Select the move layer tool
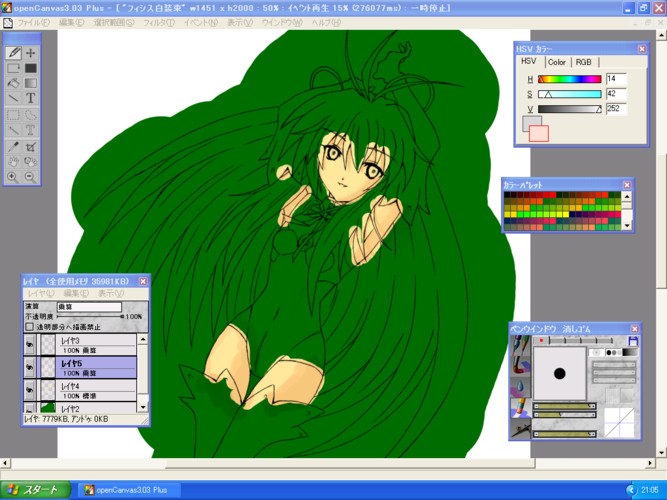This screenshot has width=667, height=500. (x=31, y=53)
